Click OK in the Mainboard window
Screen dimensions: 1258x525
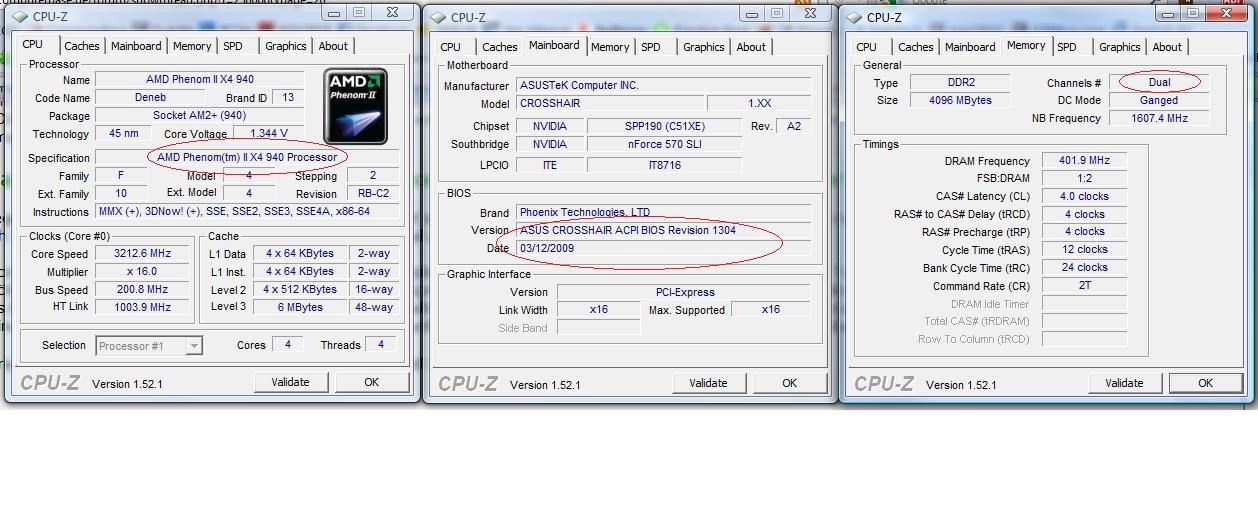[x=789, y=383]
